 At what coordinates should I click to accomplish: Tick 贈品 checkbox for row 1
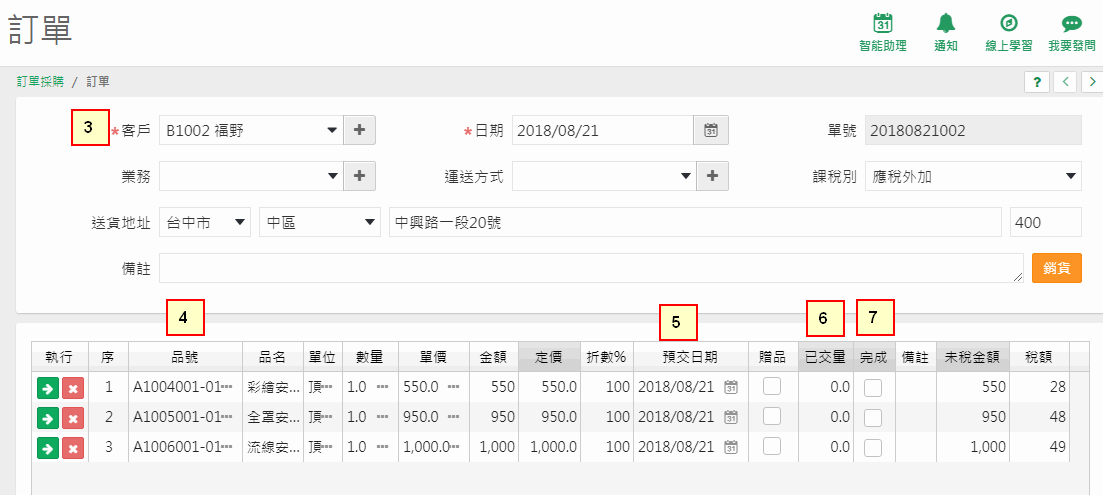[772, 387]
